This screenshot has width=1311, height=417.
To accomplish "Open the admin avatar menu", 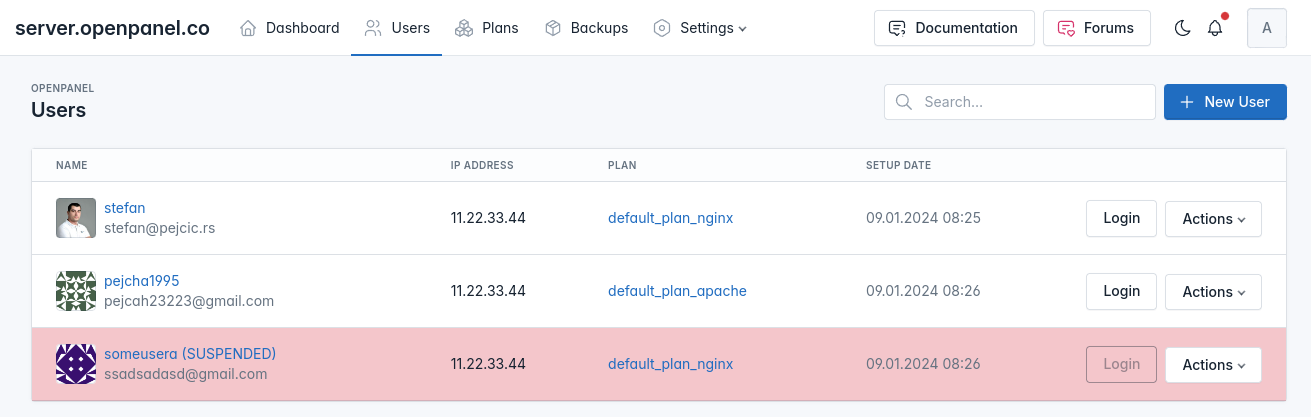I will [x=1267, y=28].
